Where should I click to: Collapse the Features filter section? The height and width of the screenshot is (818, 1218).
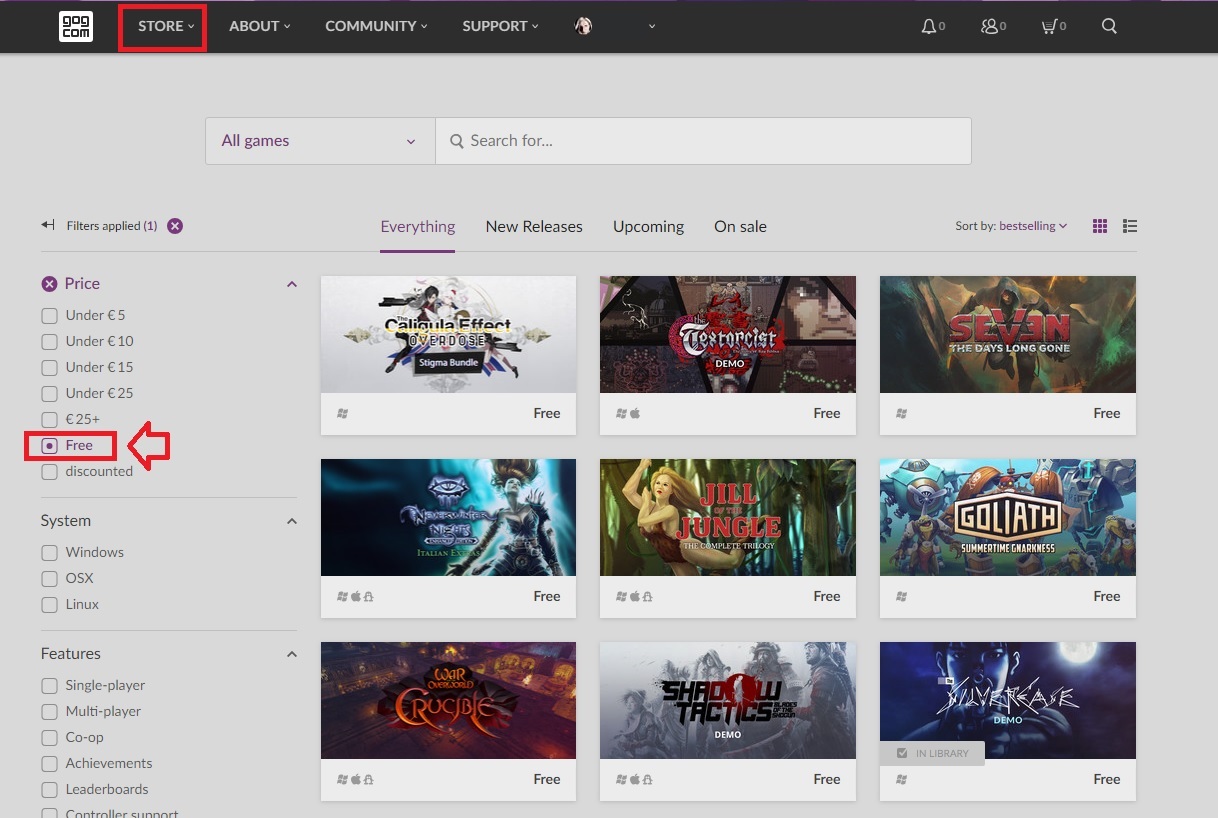[292, 655]
